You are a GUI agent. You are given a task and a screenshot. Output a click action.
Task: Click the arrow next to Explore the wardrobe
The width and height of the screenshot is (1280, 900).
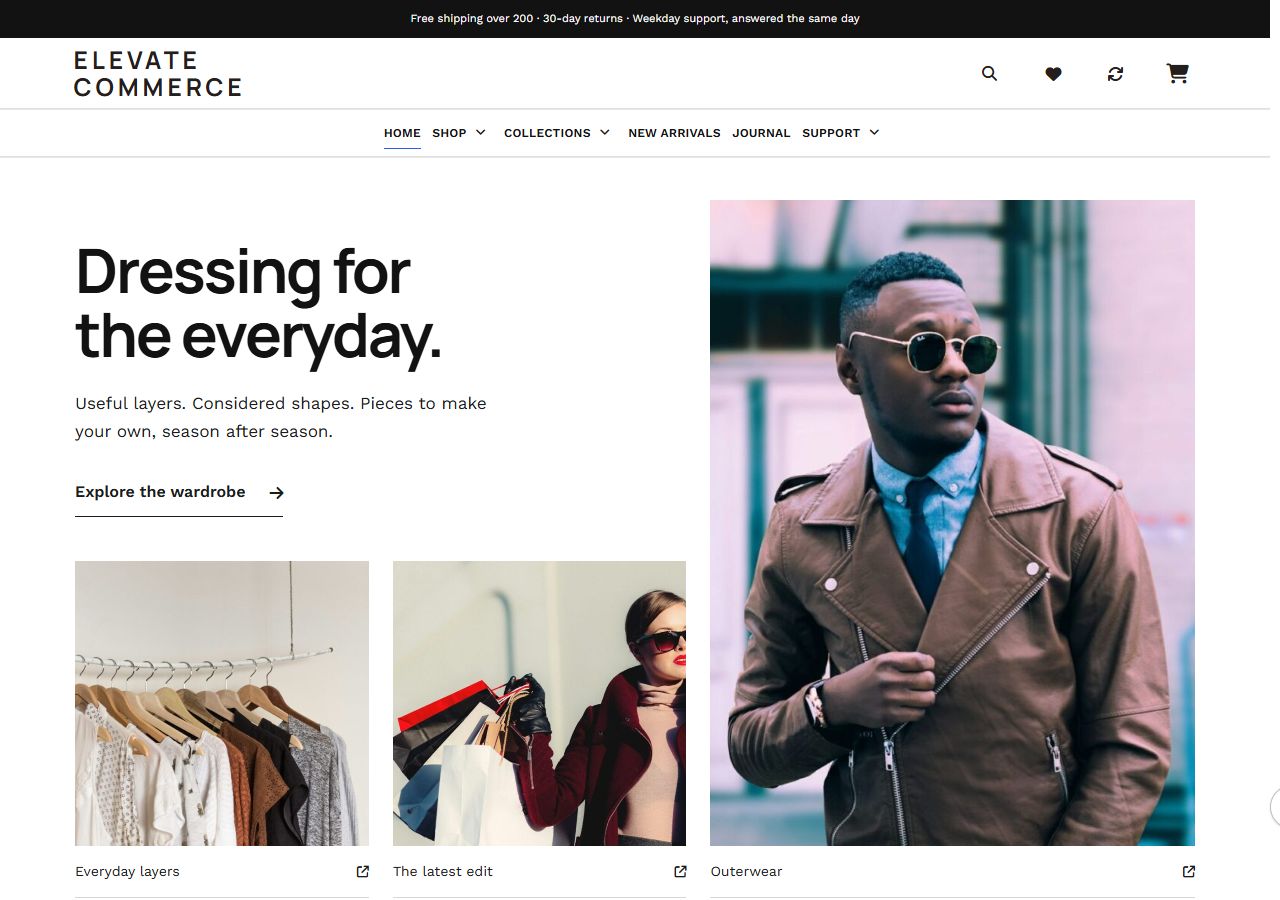point(276,492)
